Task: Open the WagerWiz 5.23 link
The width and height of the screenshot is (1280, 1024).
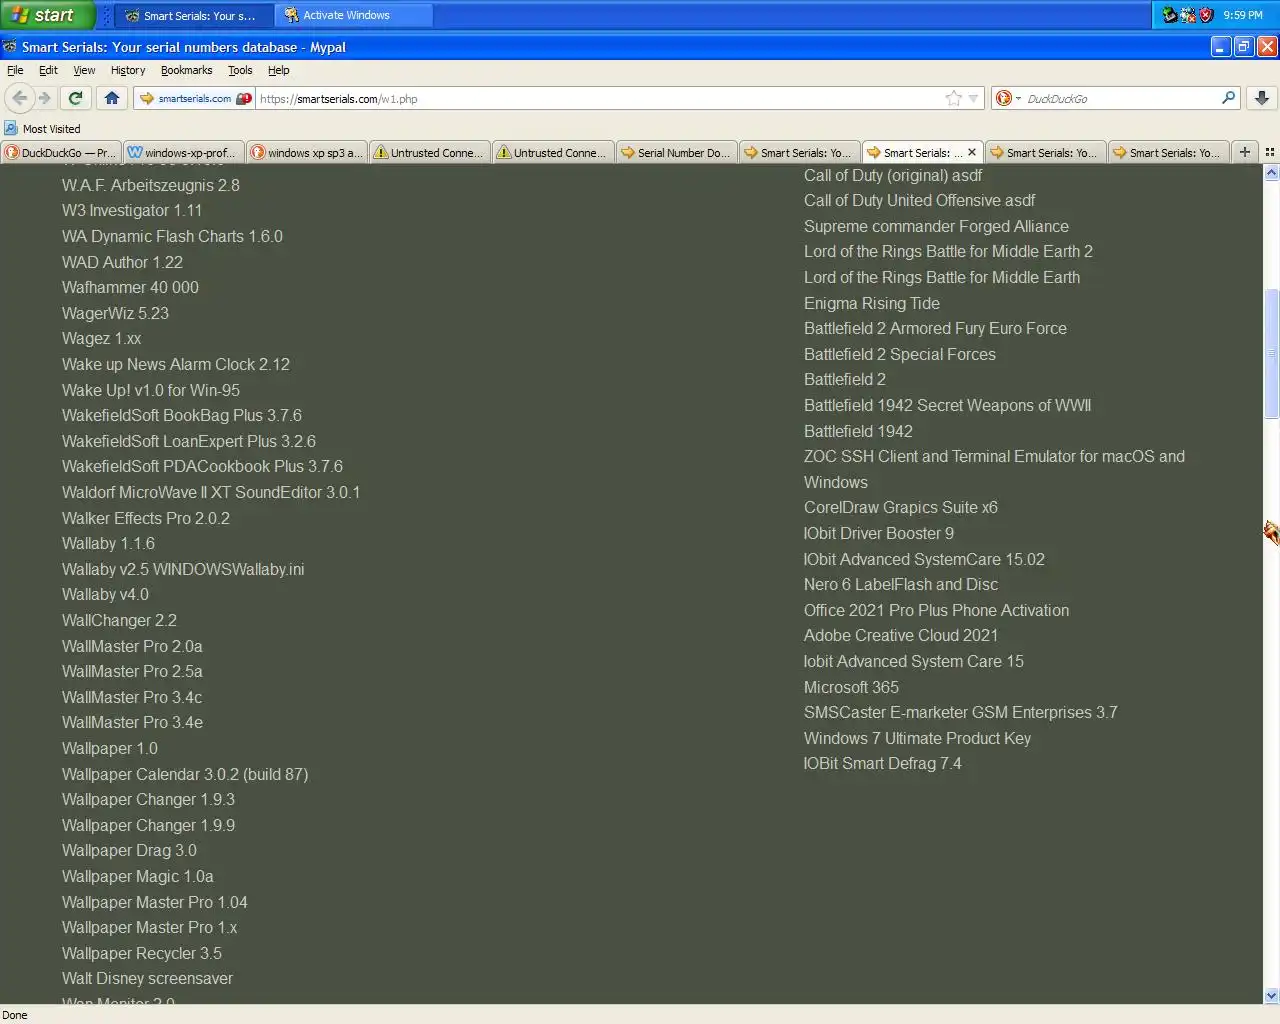Action: coord(115,313)
